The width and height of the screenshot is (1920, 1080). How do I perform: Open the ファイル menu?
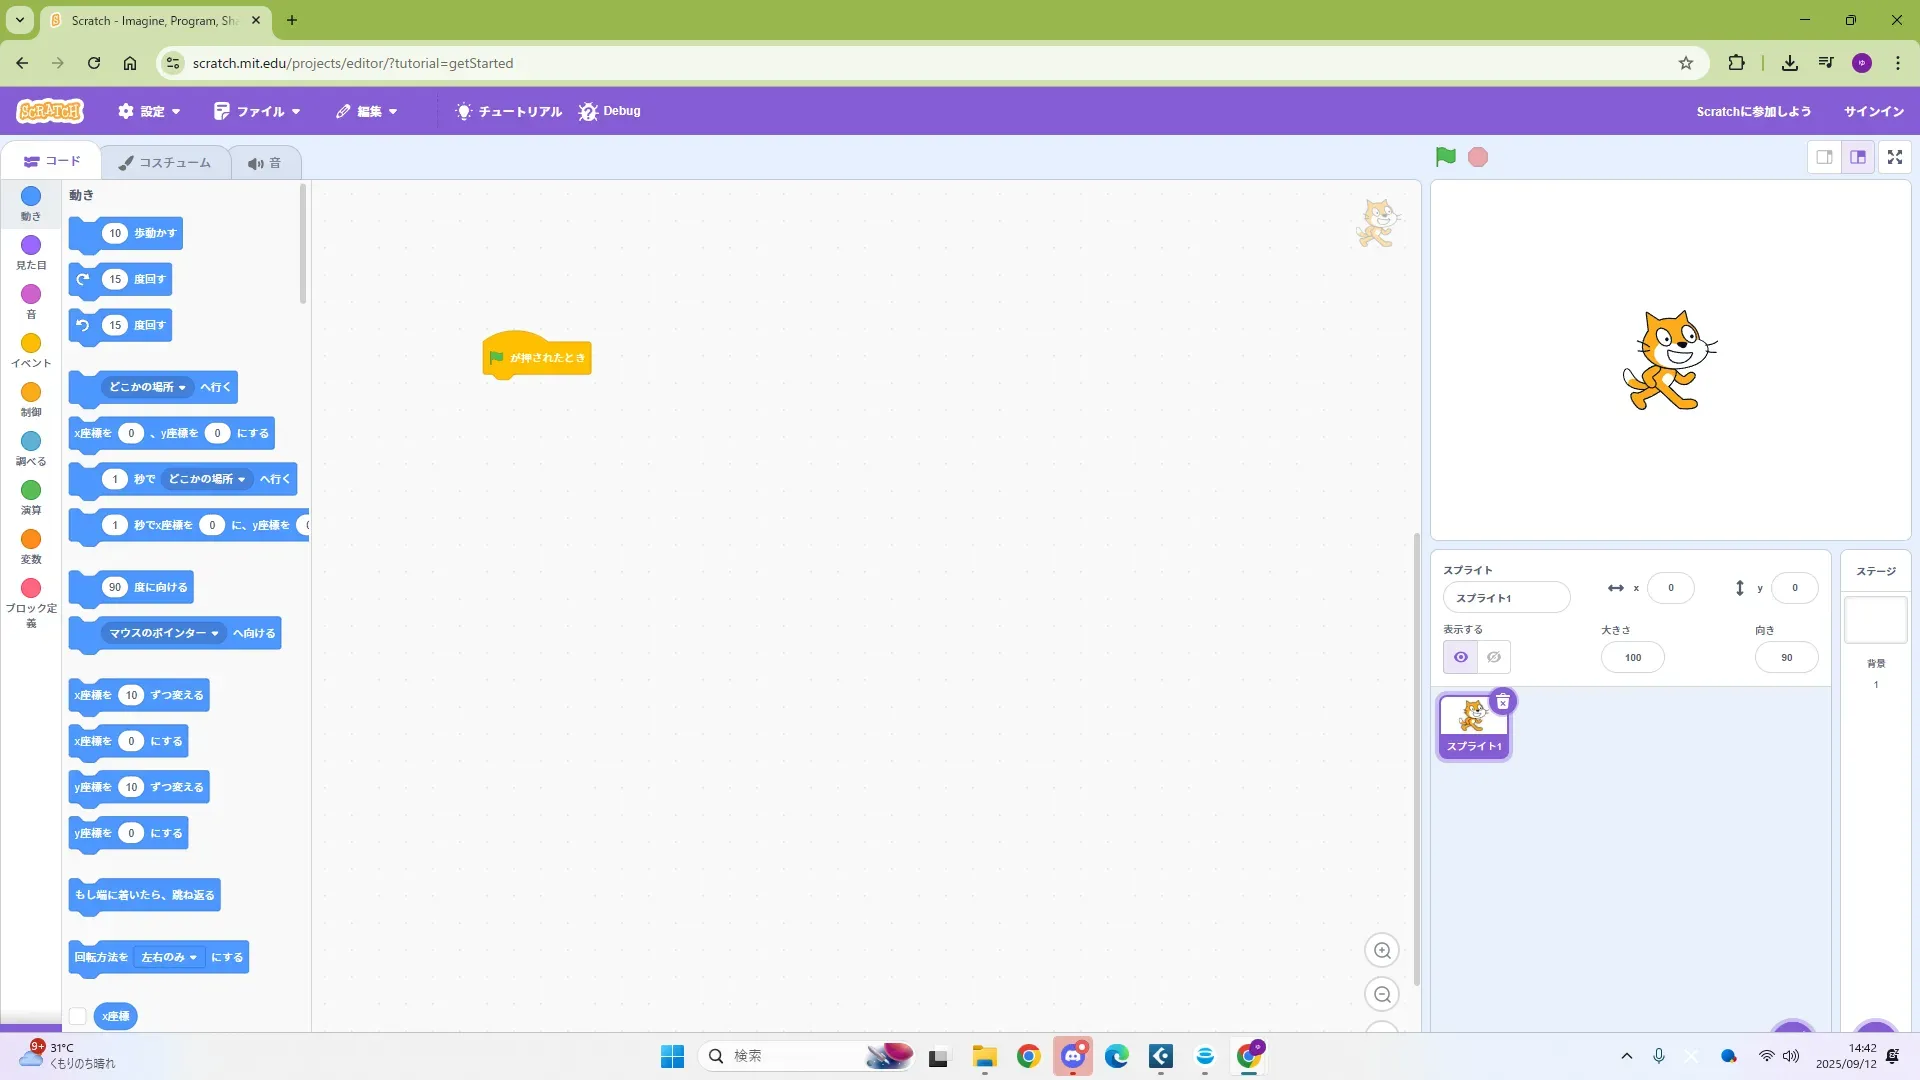click(x=257, y=111)
